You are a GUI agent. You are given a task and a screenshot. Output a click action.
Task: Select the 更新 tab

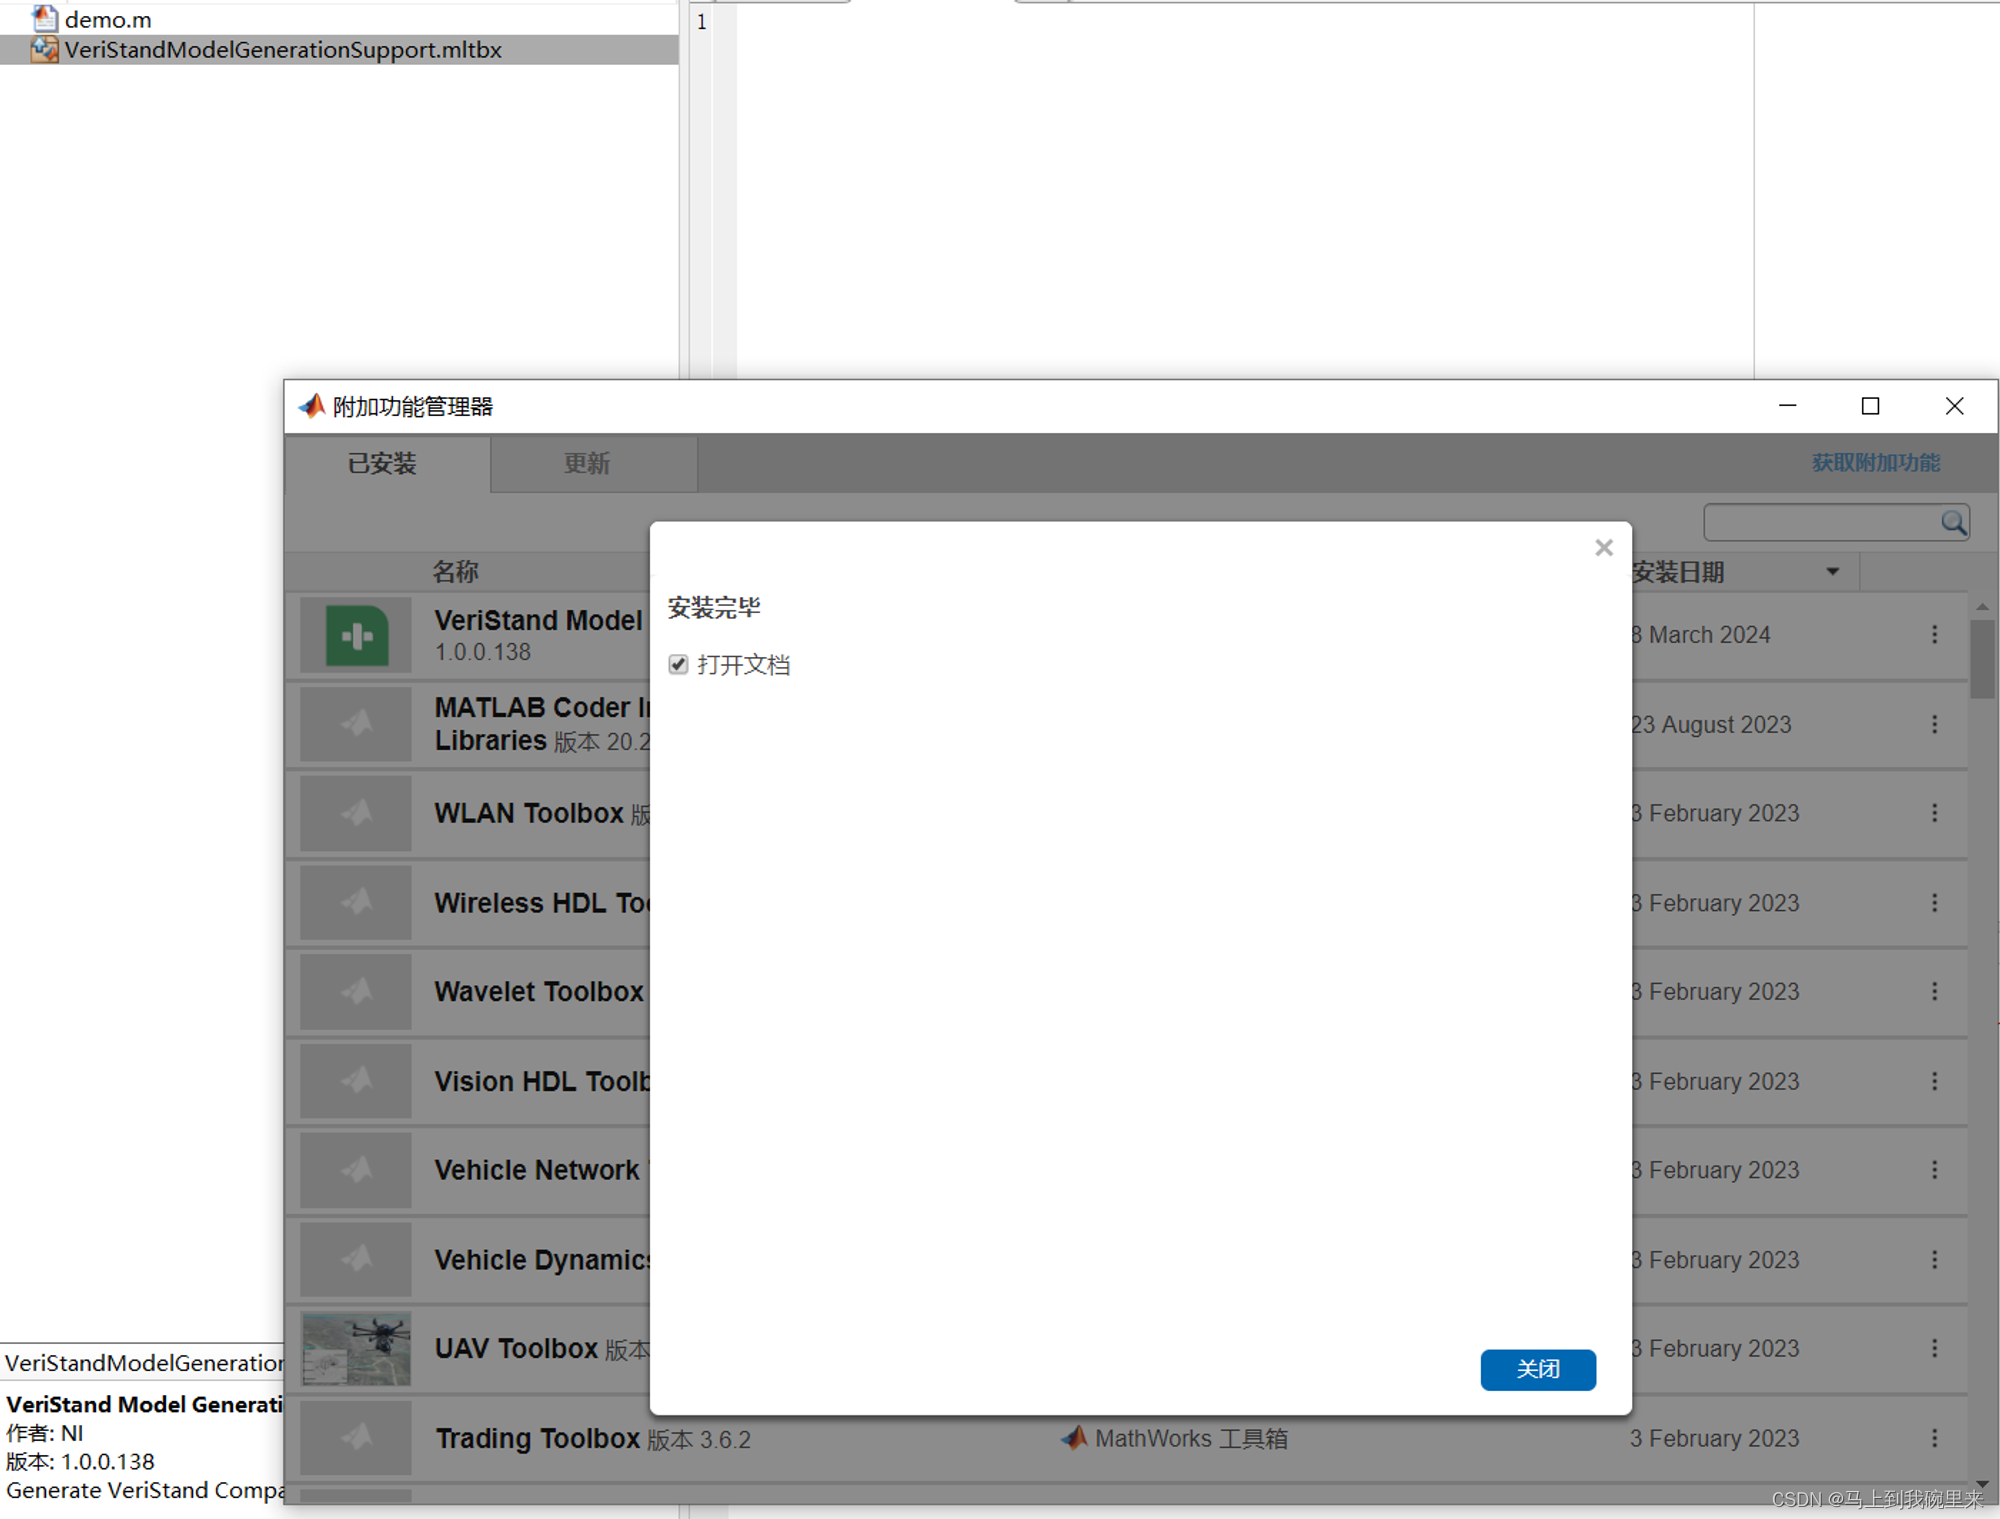tap(584, 464)
